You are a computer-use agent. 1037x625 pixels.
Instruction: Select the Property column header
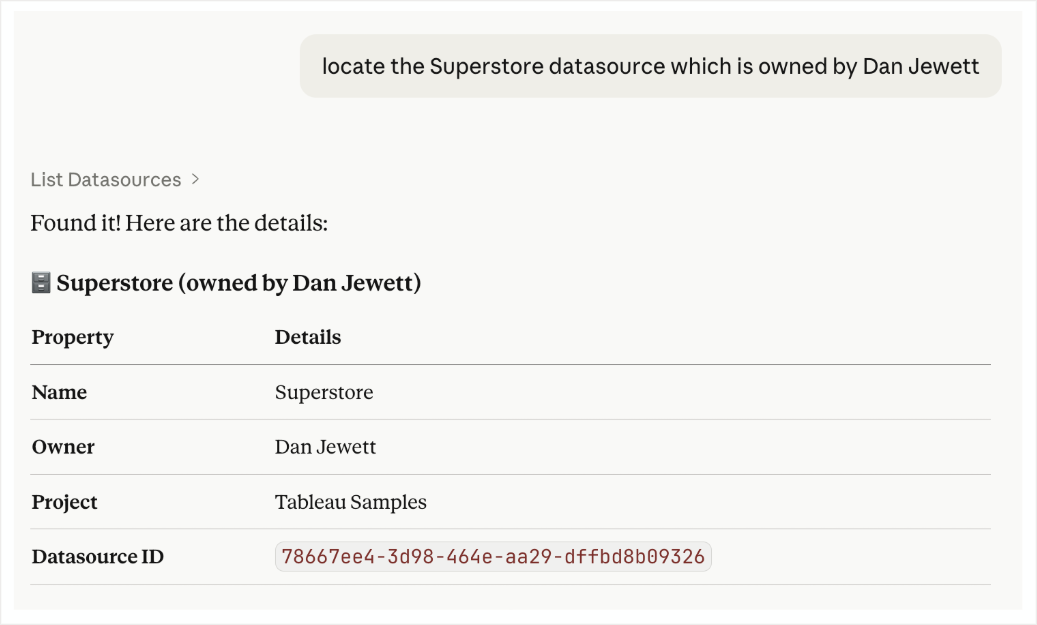[72, 337]
